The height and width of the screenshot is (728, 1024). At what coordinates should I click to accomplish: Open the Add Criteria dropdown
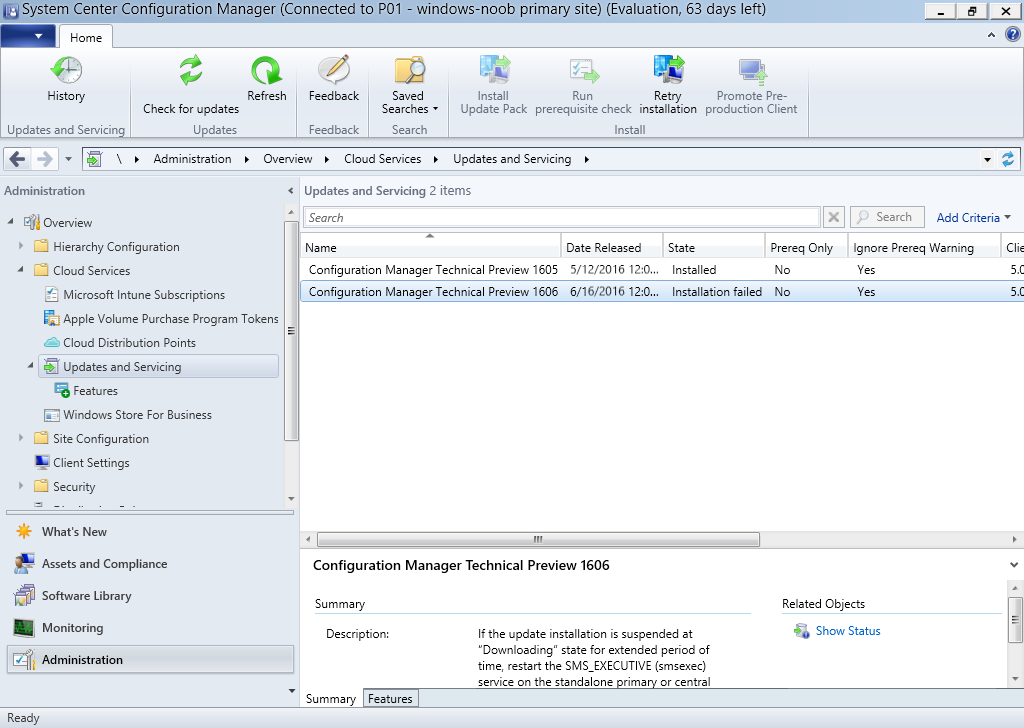[973, 217]
